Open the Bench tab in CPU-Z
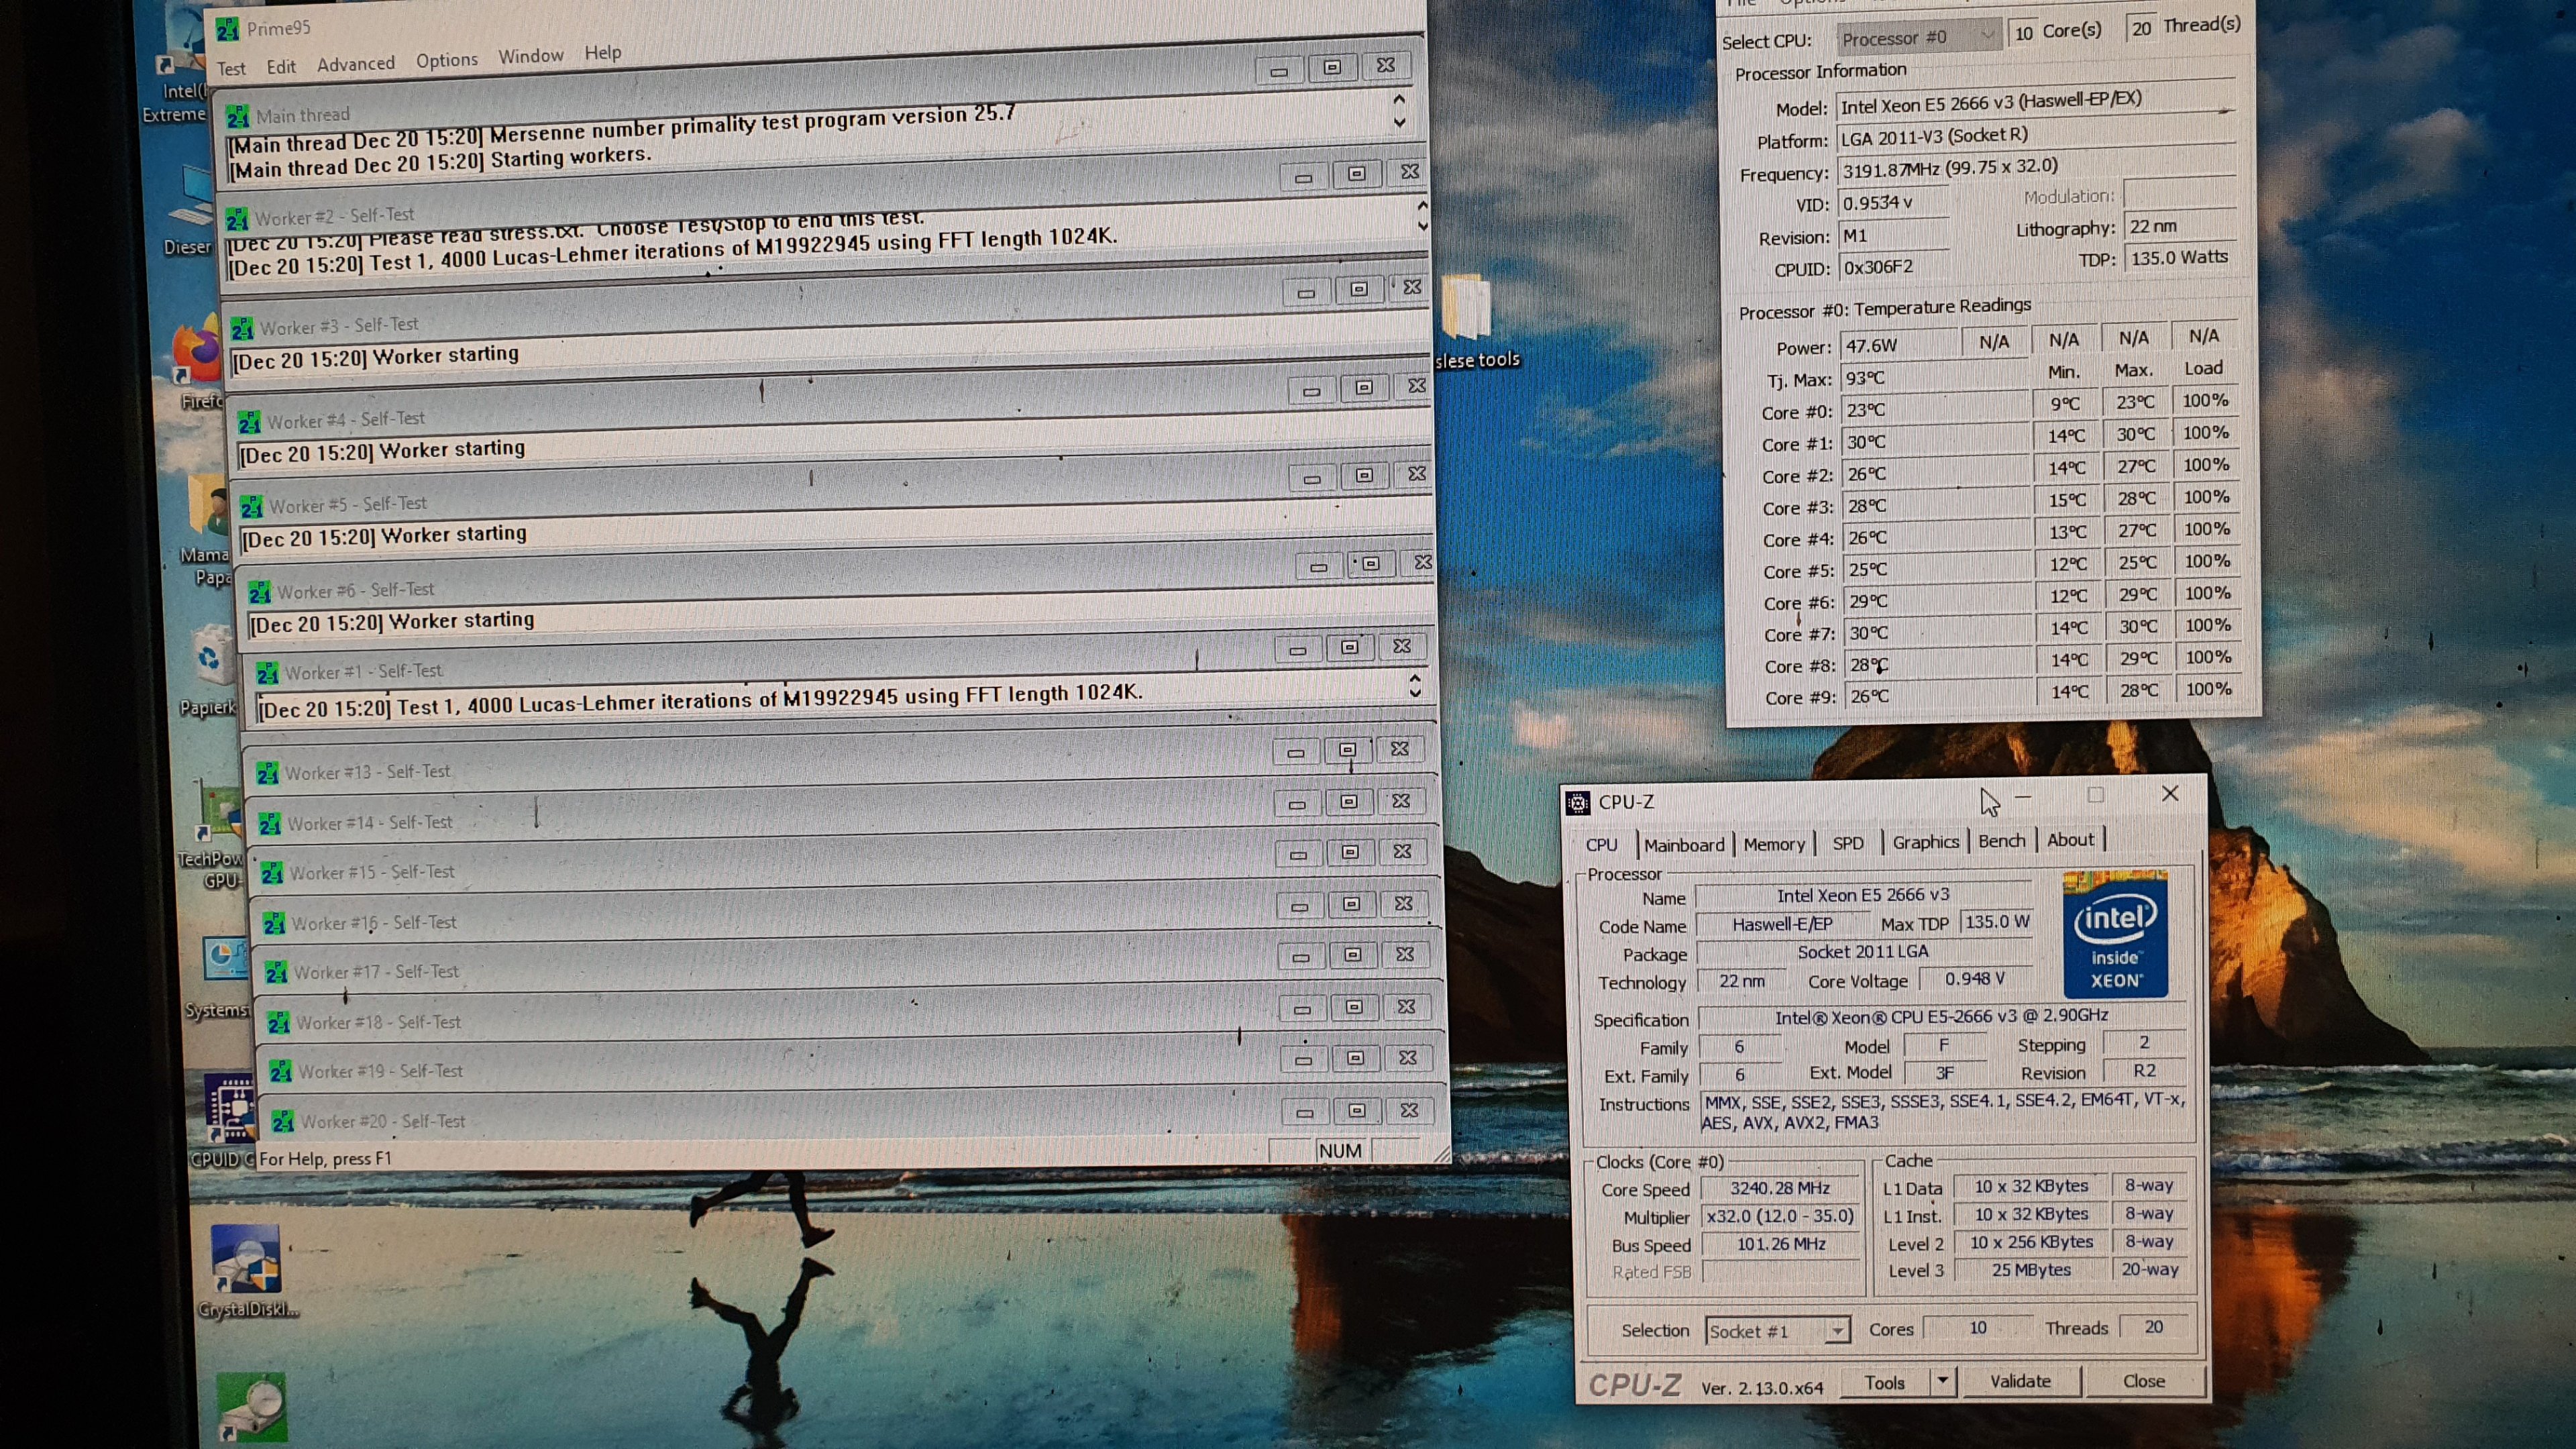The height and width of the screenshot is (1449, 2576). (2001, 841)
